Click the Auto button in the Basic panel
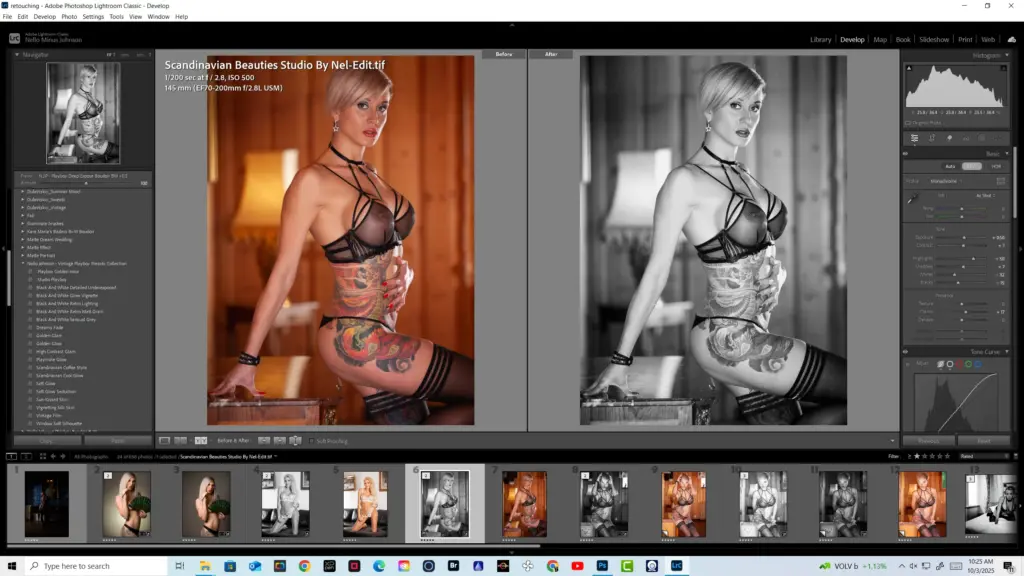Viewport: 1024px width, 576px height. 950,166
